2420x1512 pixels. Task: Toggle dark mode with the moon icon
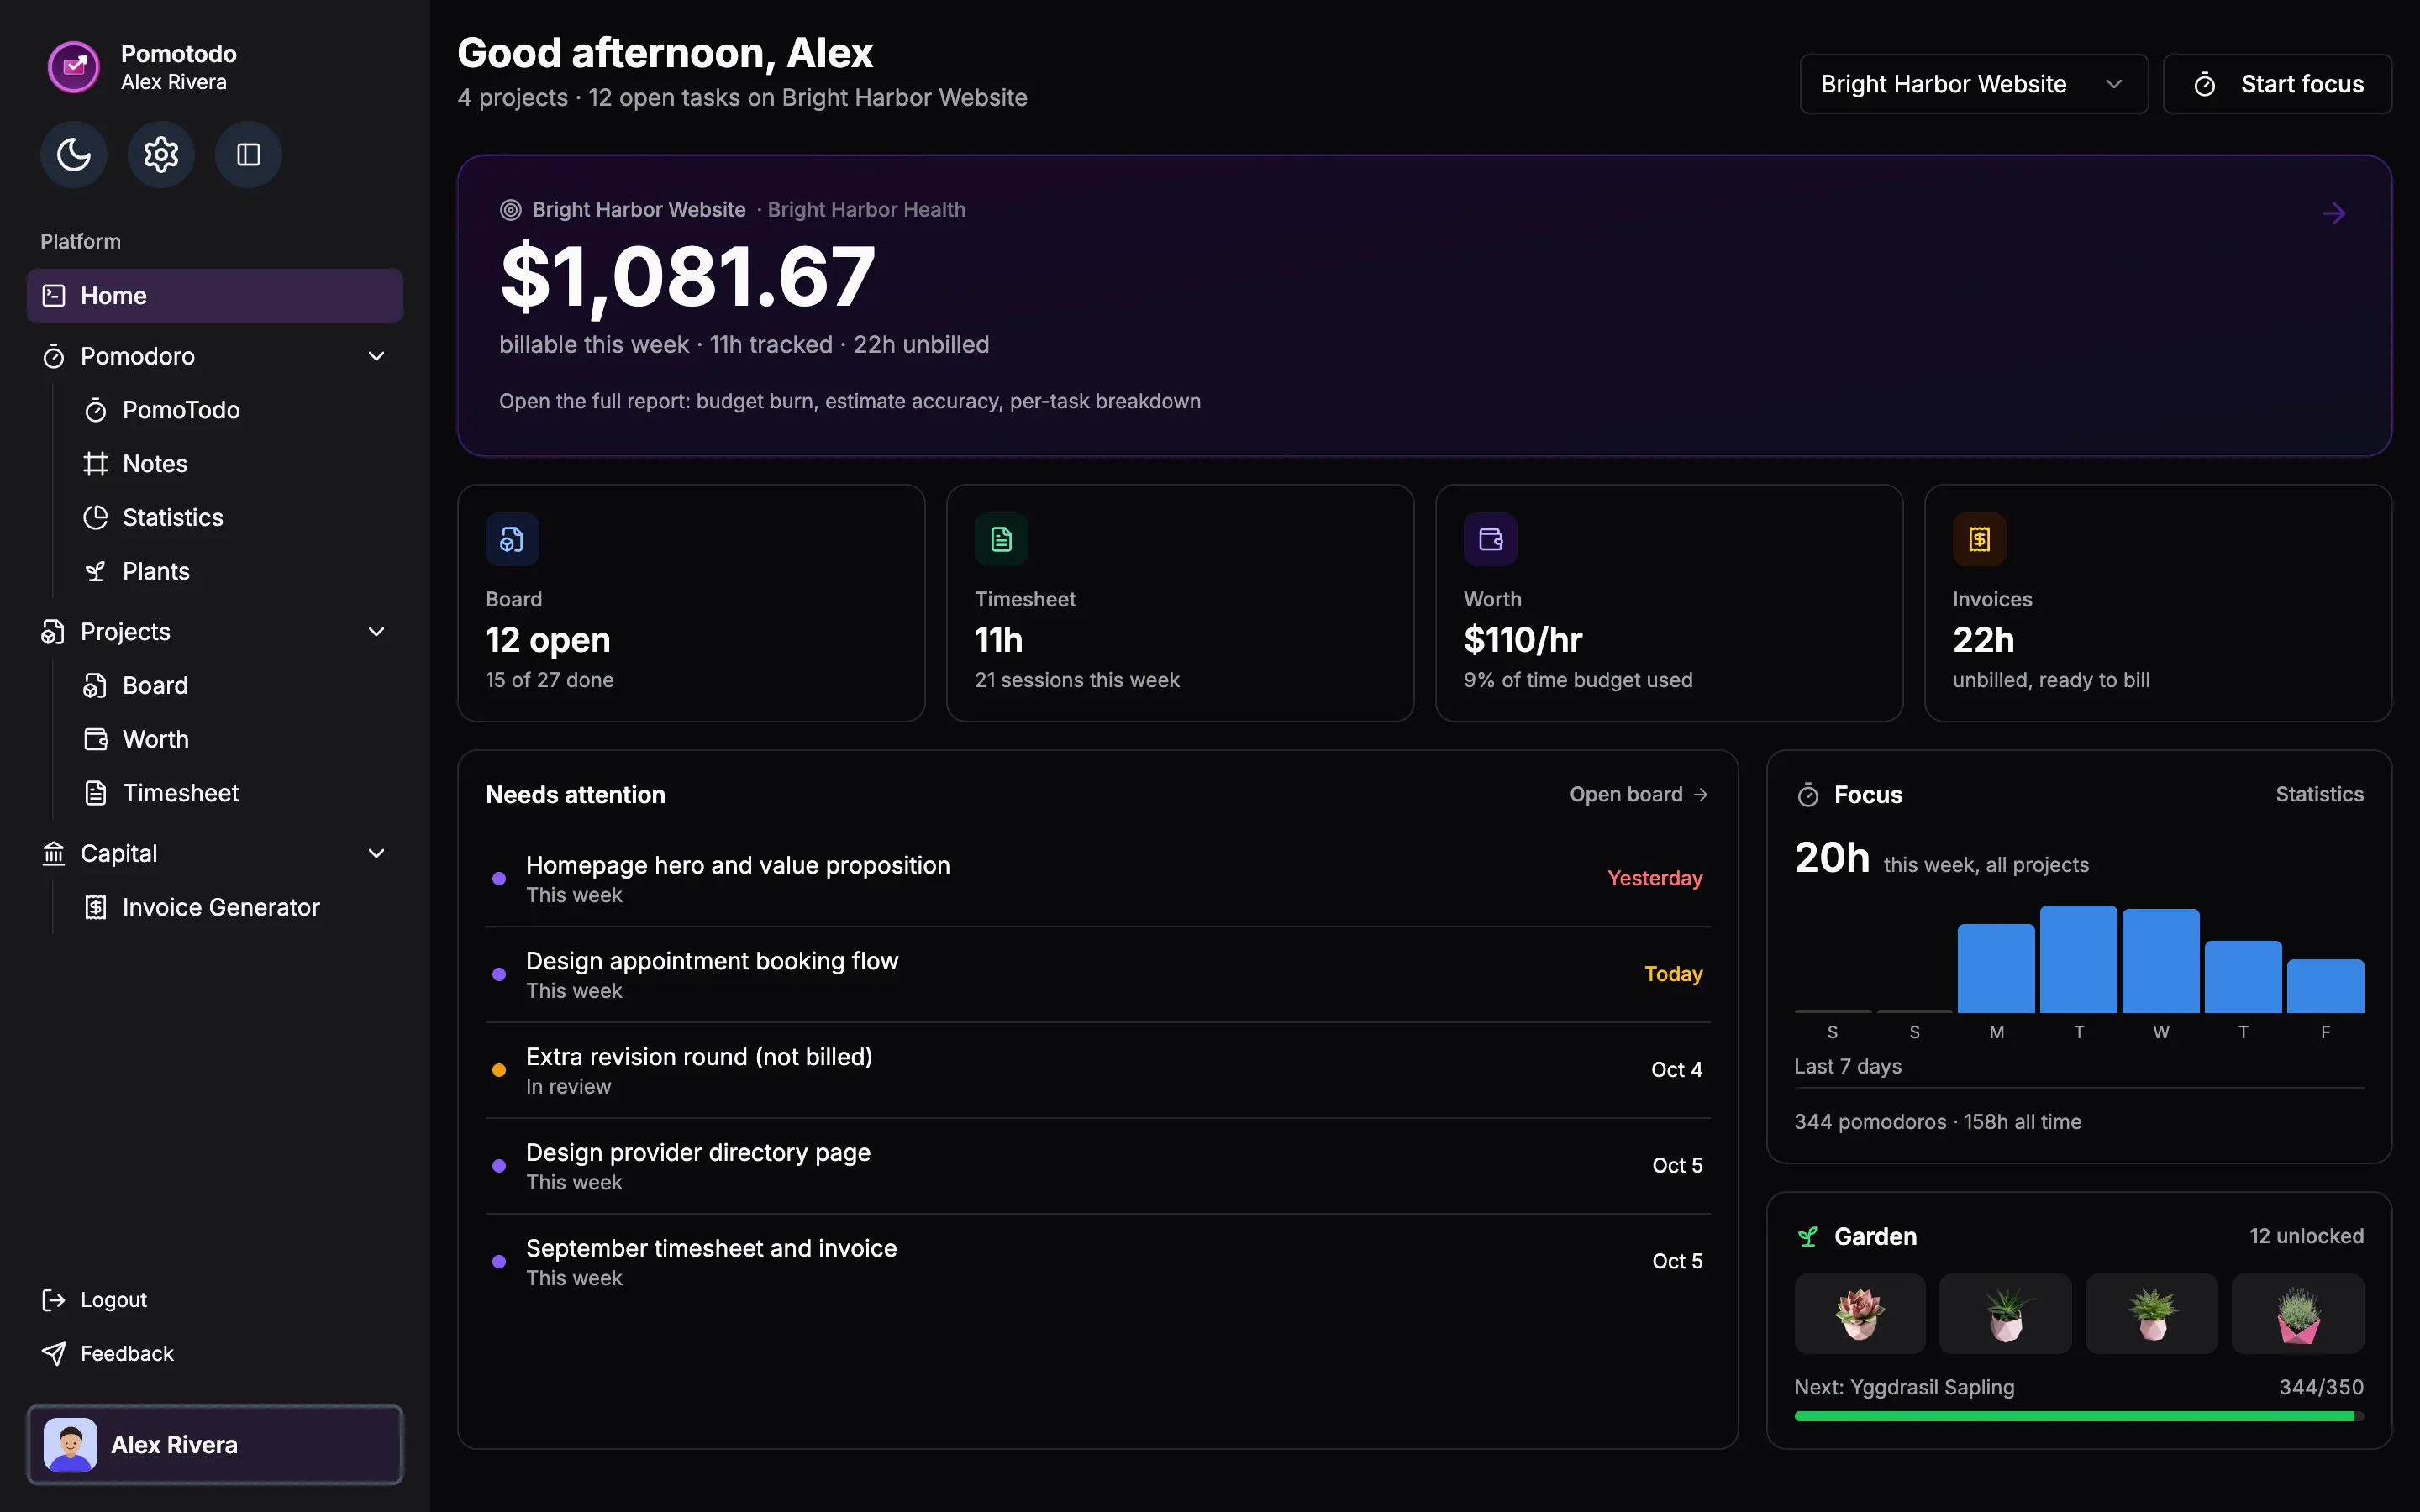(x=74, y=154)
